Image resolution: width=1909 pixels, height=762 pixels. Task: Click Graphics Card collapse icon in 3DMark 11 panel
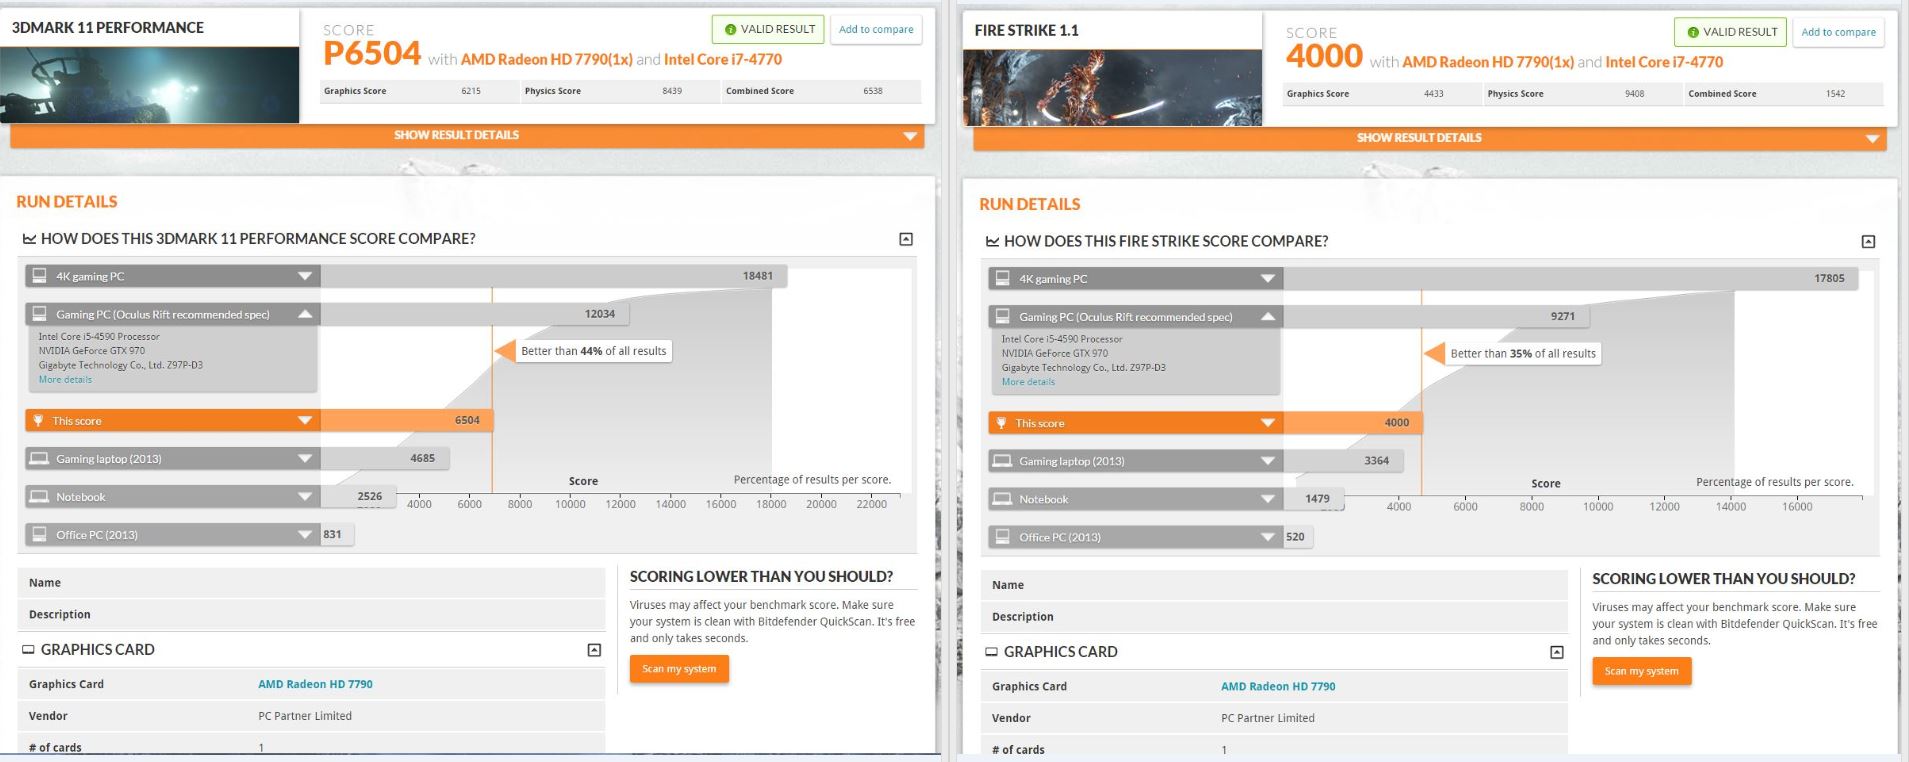click(x=594, y=650)
